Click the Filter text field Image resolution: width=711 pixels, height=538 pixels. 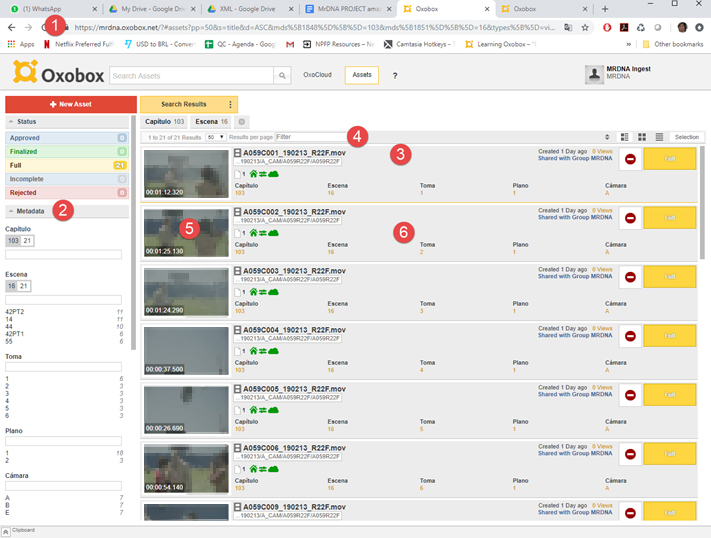click(x=312, y=137)
